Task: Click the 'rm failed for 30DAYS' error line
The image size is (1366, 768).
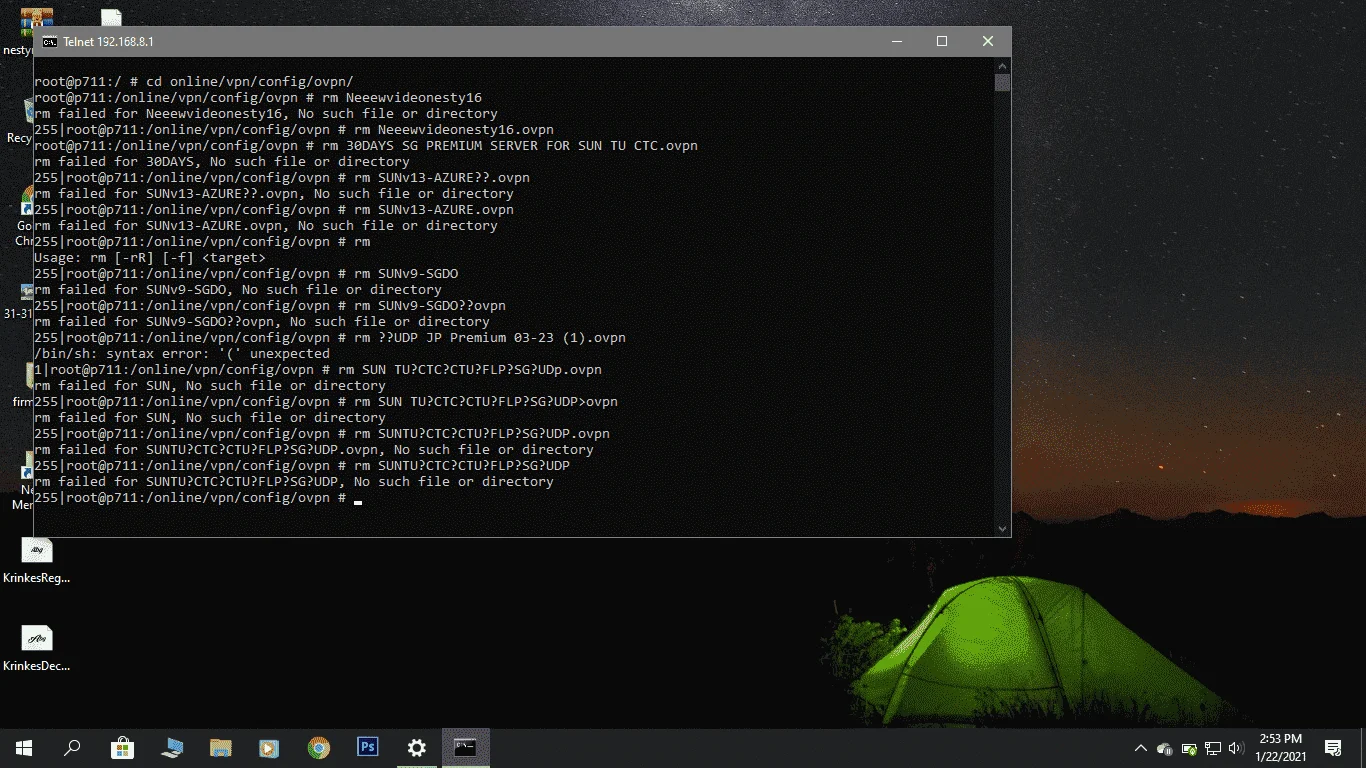Action: 222,161
